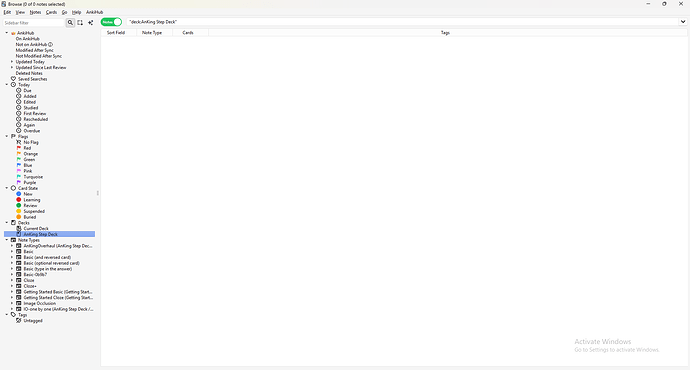690x370 pixels.
Task: Filter by New card state
Action: pyautogui.click(x=28, y=194)
